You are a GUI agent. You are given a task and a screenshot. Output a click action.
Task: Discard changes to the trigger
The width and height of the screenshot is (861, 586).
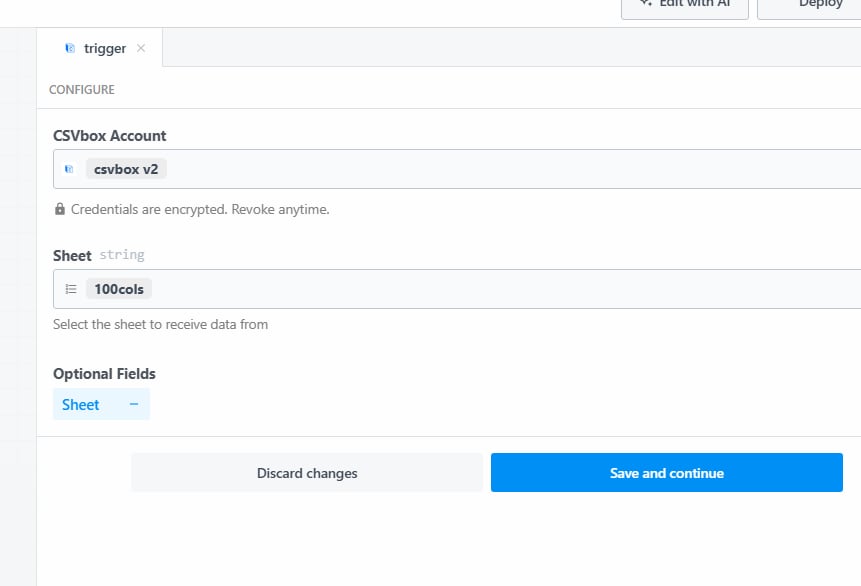click(x=307, y=473)
